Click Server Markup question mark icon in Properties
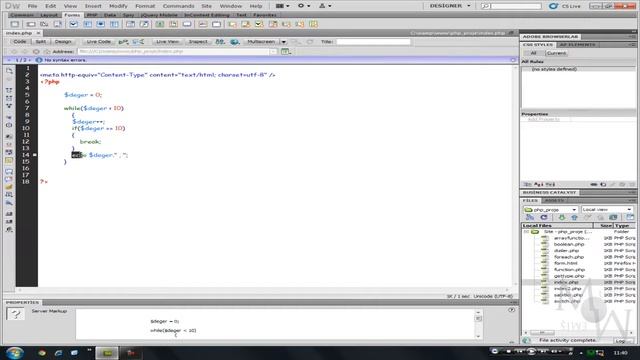Screen dimensions: 640x360 coord(16,314)
